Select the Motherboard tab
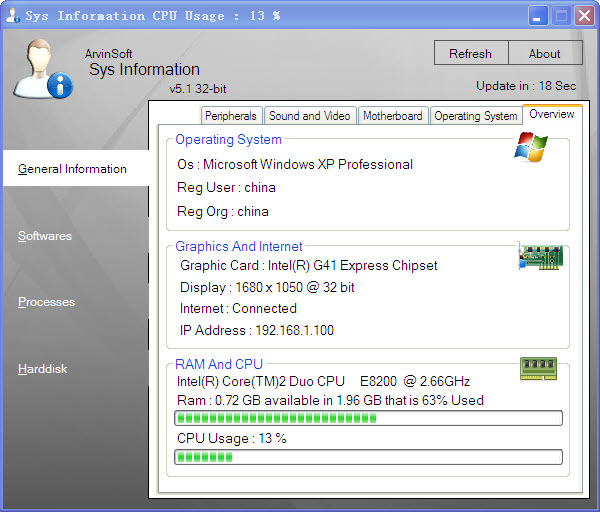600x512 pixels. pos(393,116)
